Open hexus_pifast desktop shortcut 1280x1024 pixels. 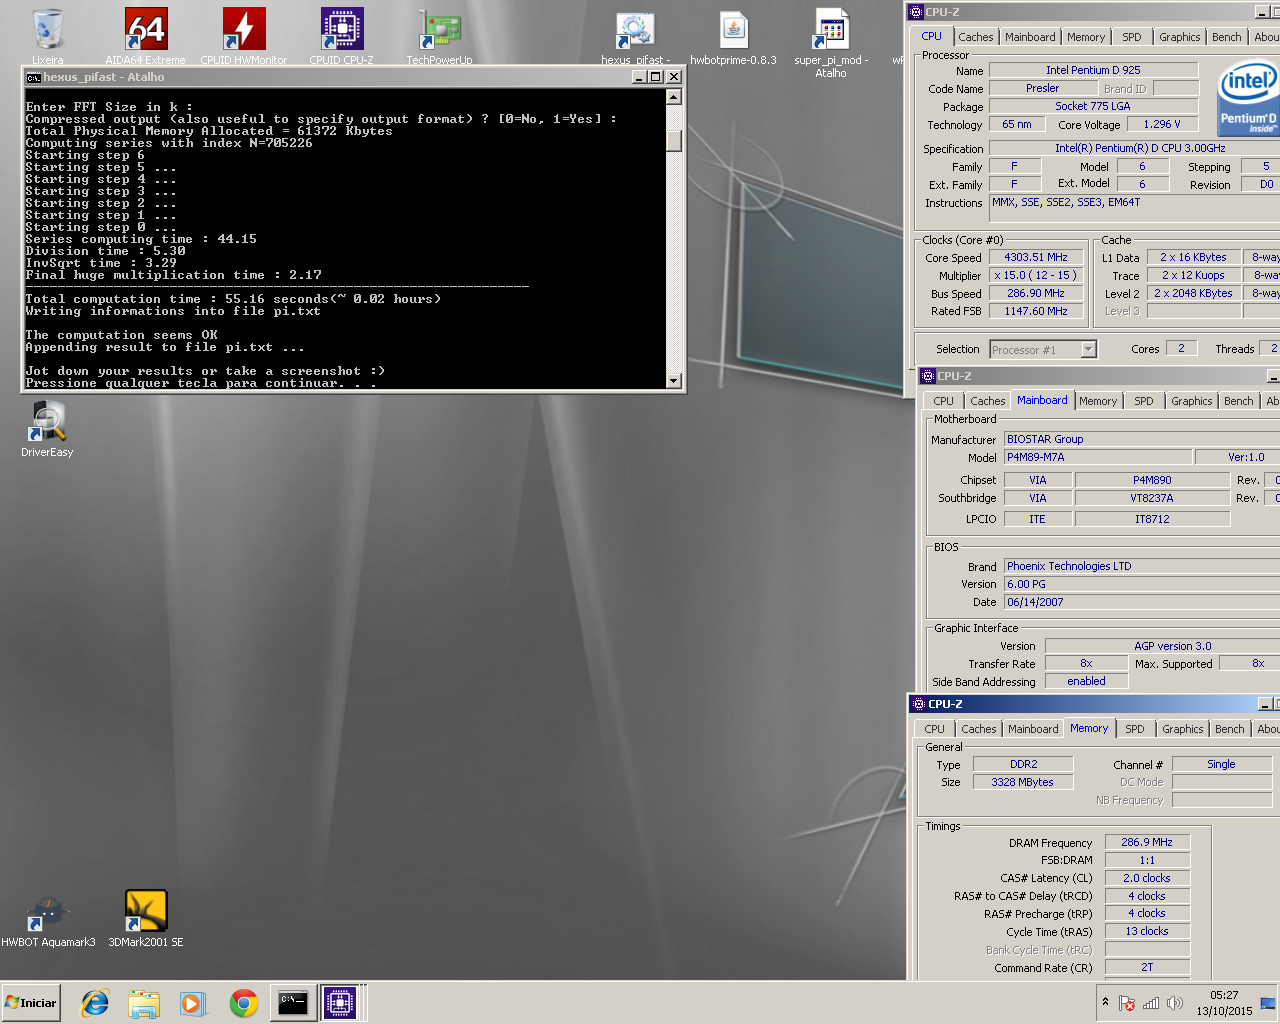click(635, 38)
